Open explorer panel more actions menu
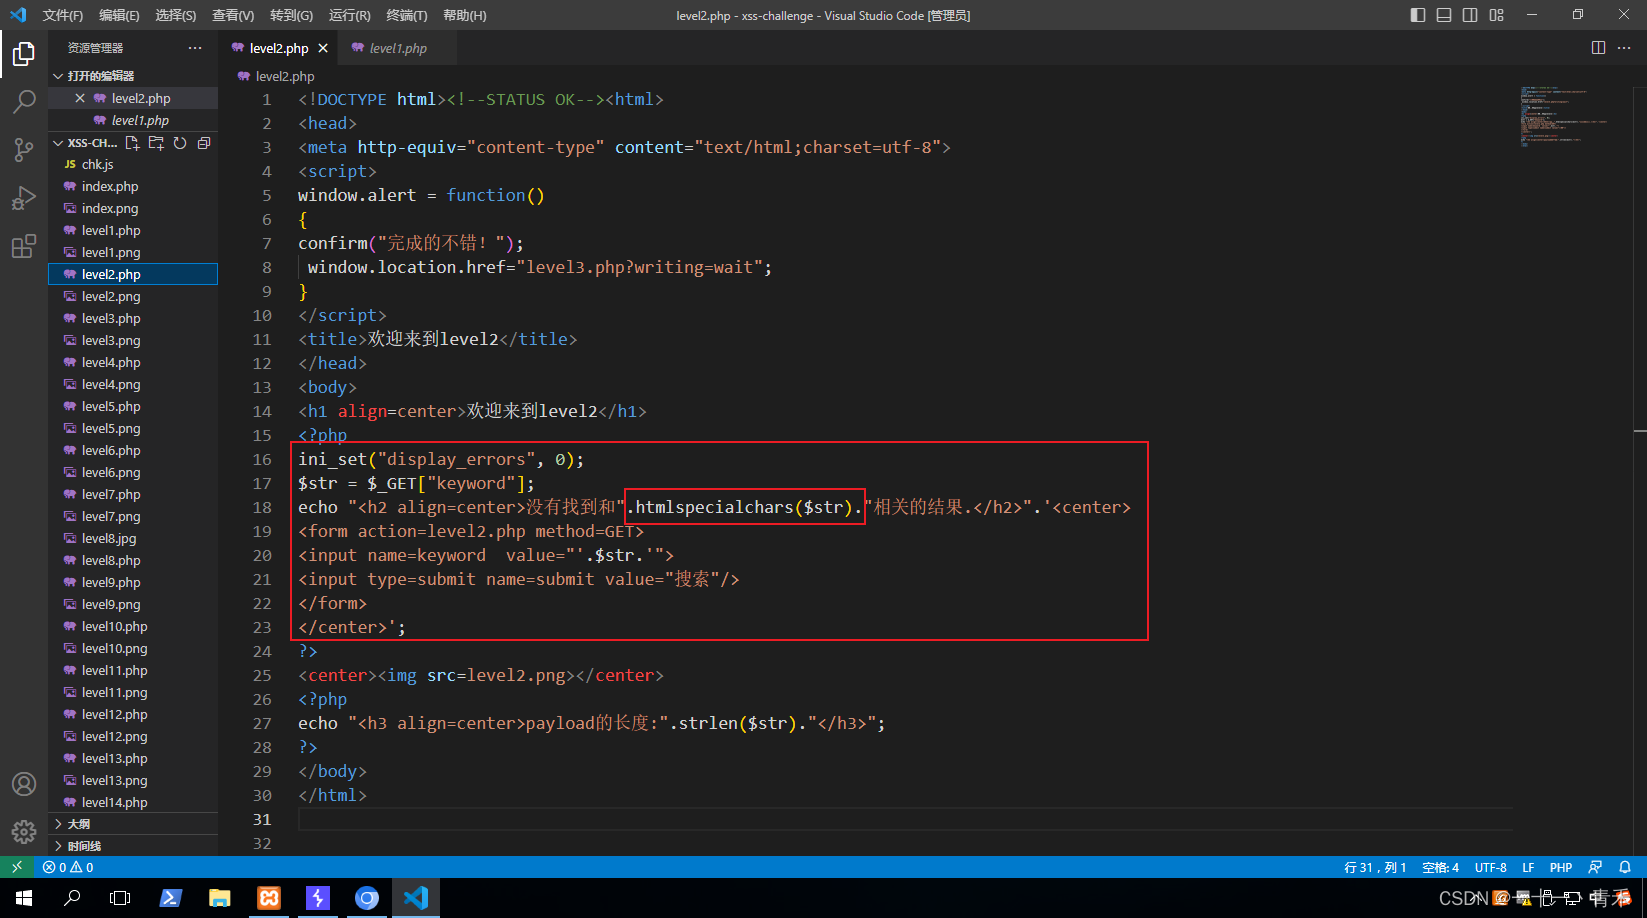This screenshot has height=918, width=1647. pos(195,48)
